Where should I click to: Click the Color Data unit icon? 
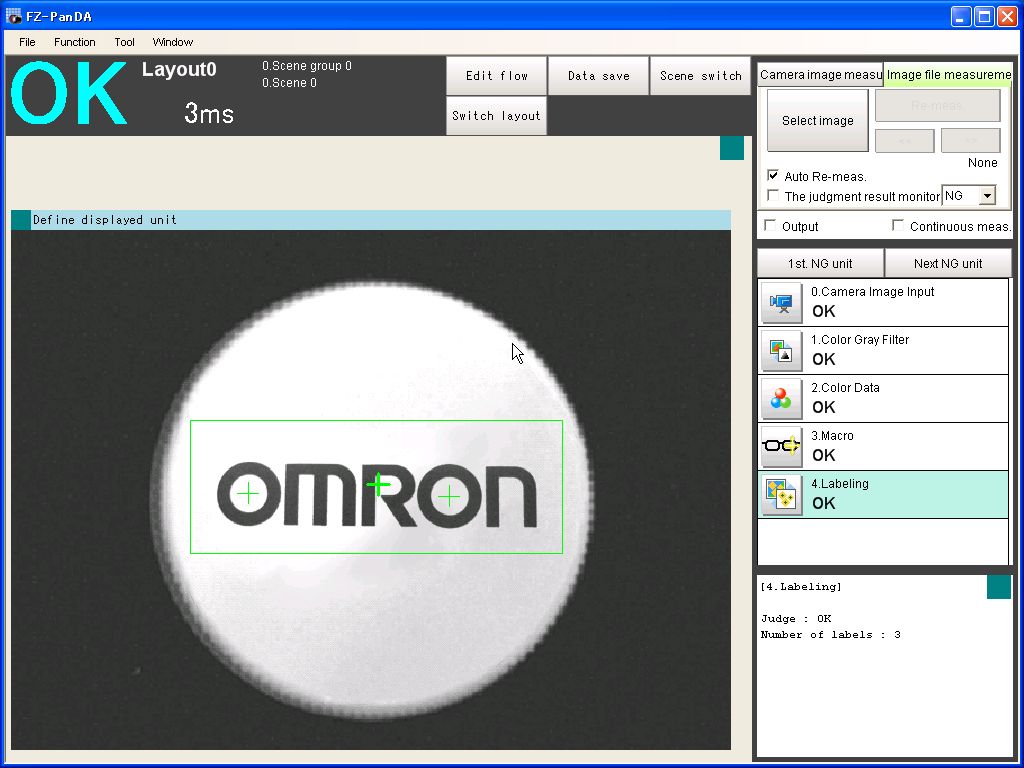point(782,399)
